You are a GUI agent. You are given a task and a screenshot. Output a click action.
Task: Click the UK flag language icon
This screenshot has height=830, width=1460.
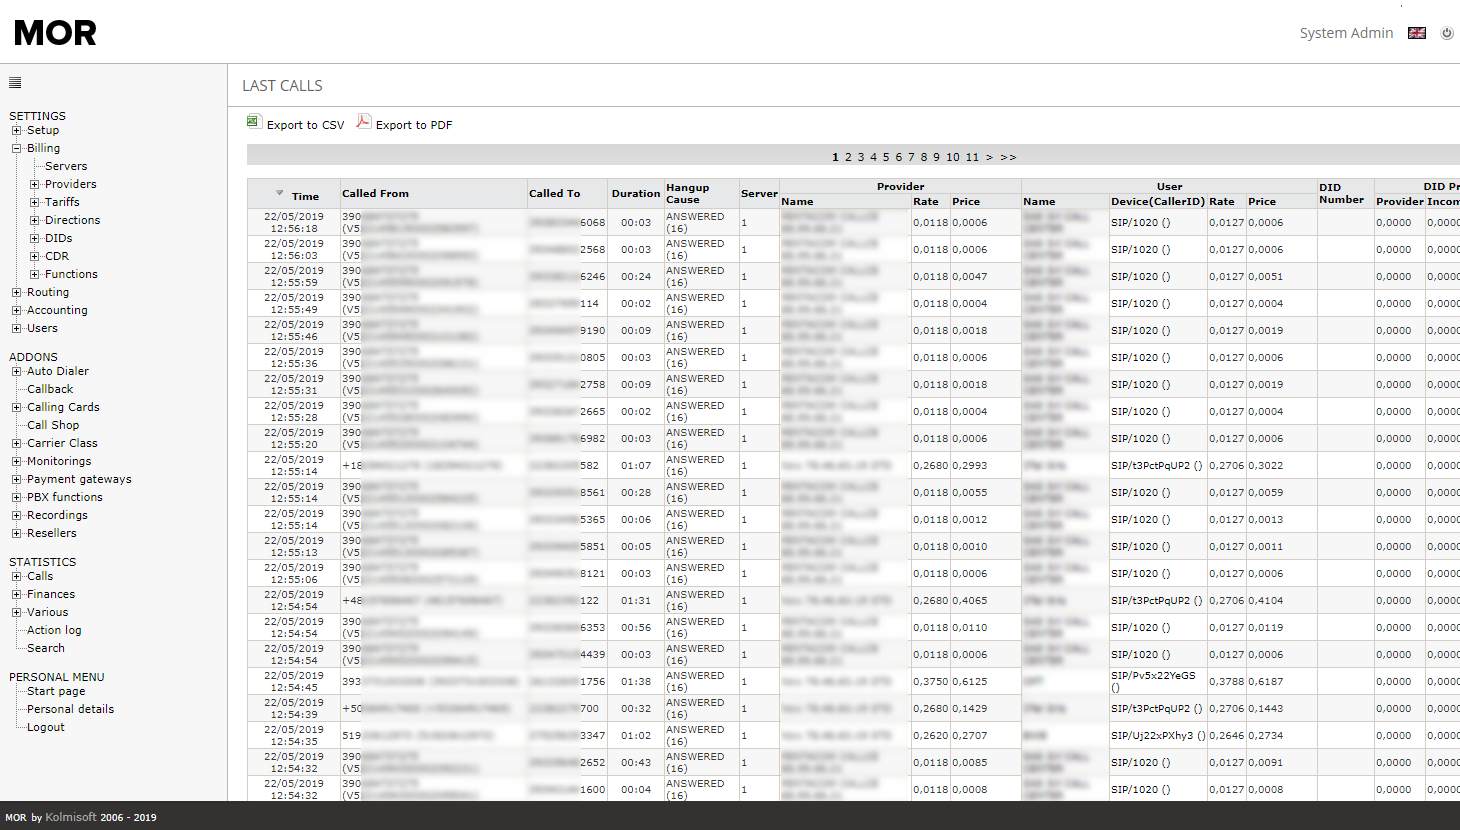point(1416,33)
